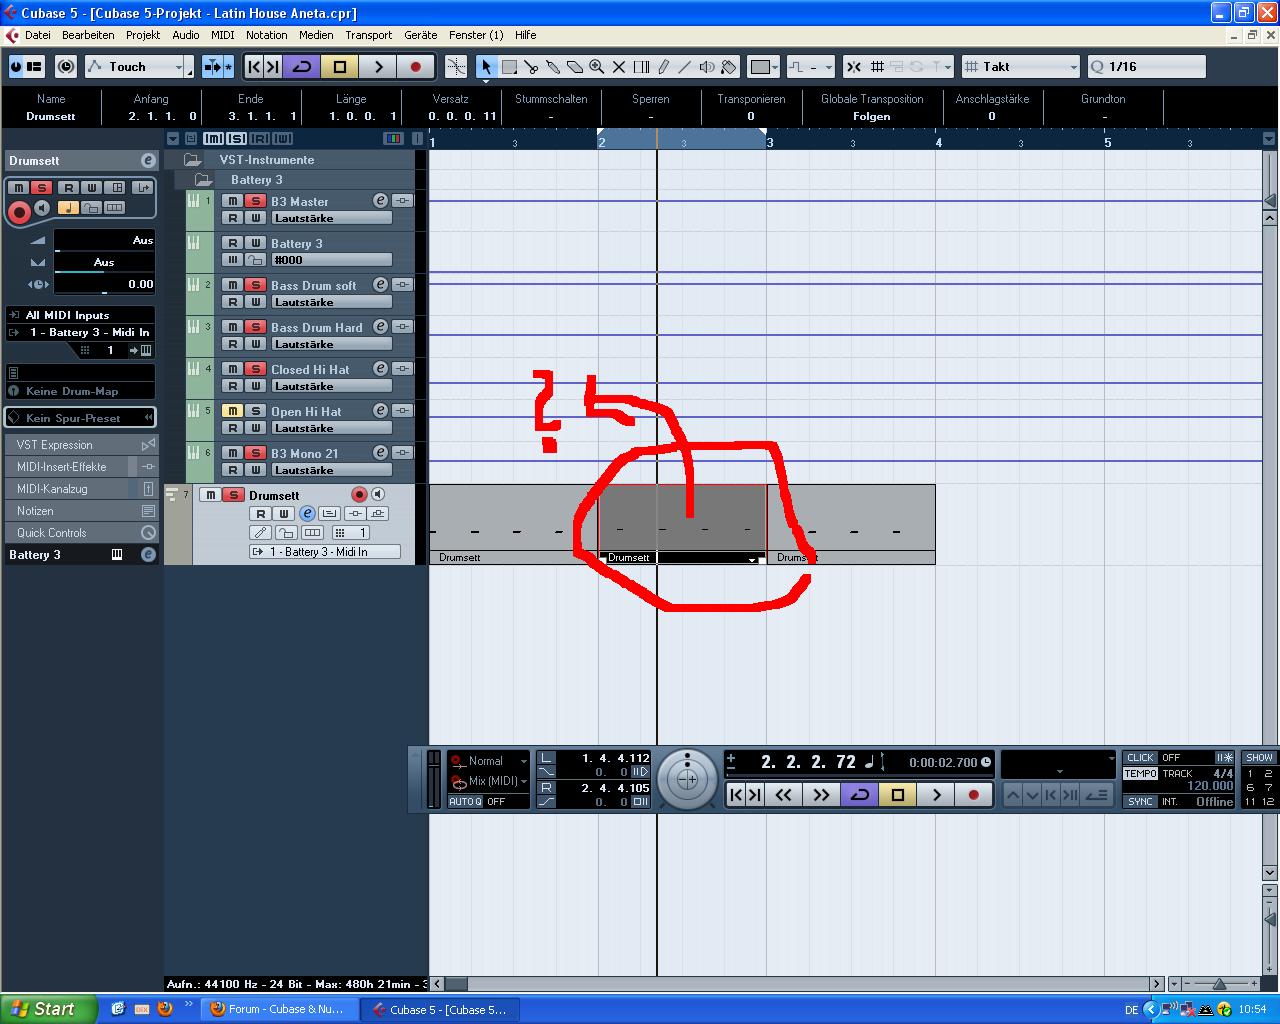Open Kein Spur-Preset selector

coord(81,418)
